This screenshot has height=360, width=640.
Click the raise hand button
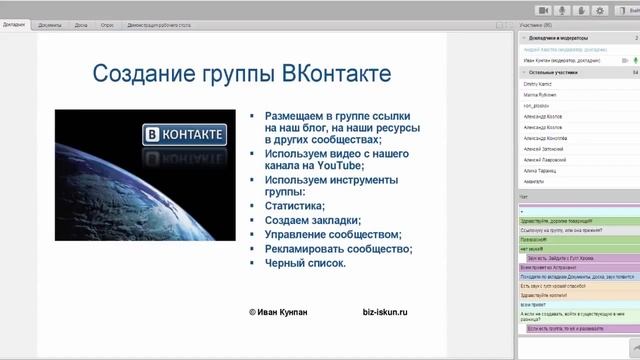(x=581, y=11)
